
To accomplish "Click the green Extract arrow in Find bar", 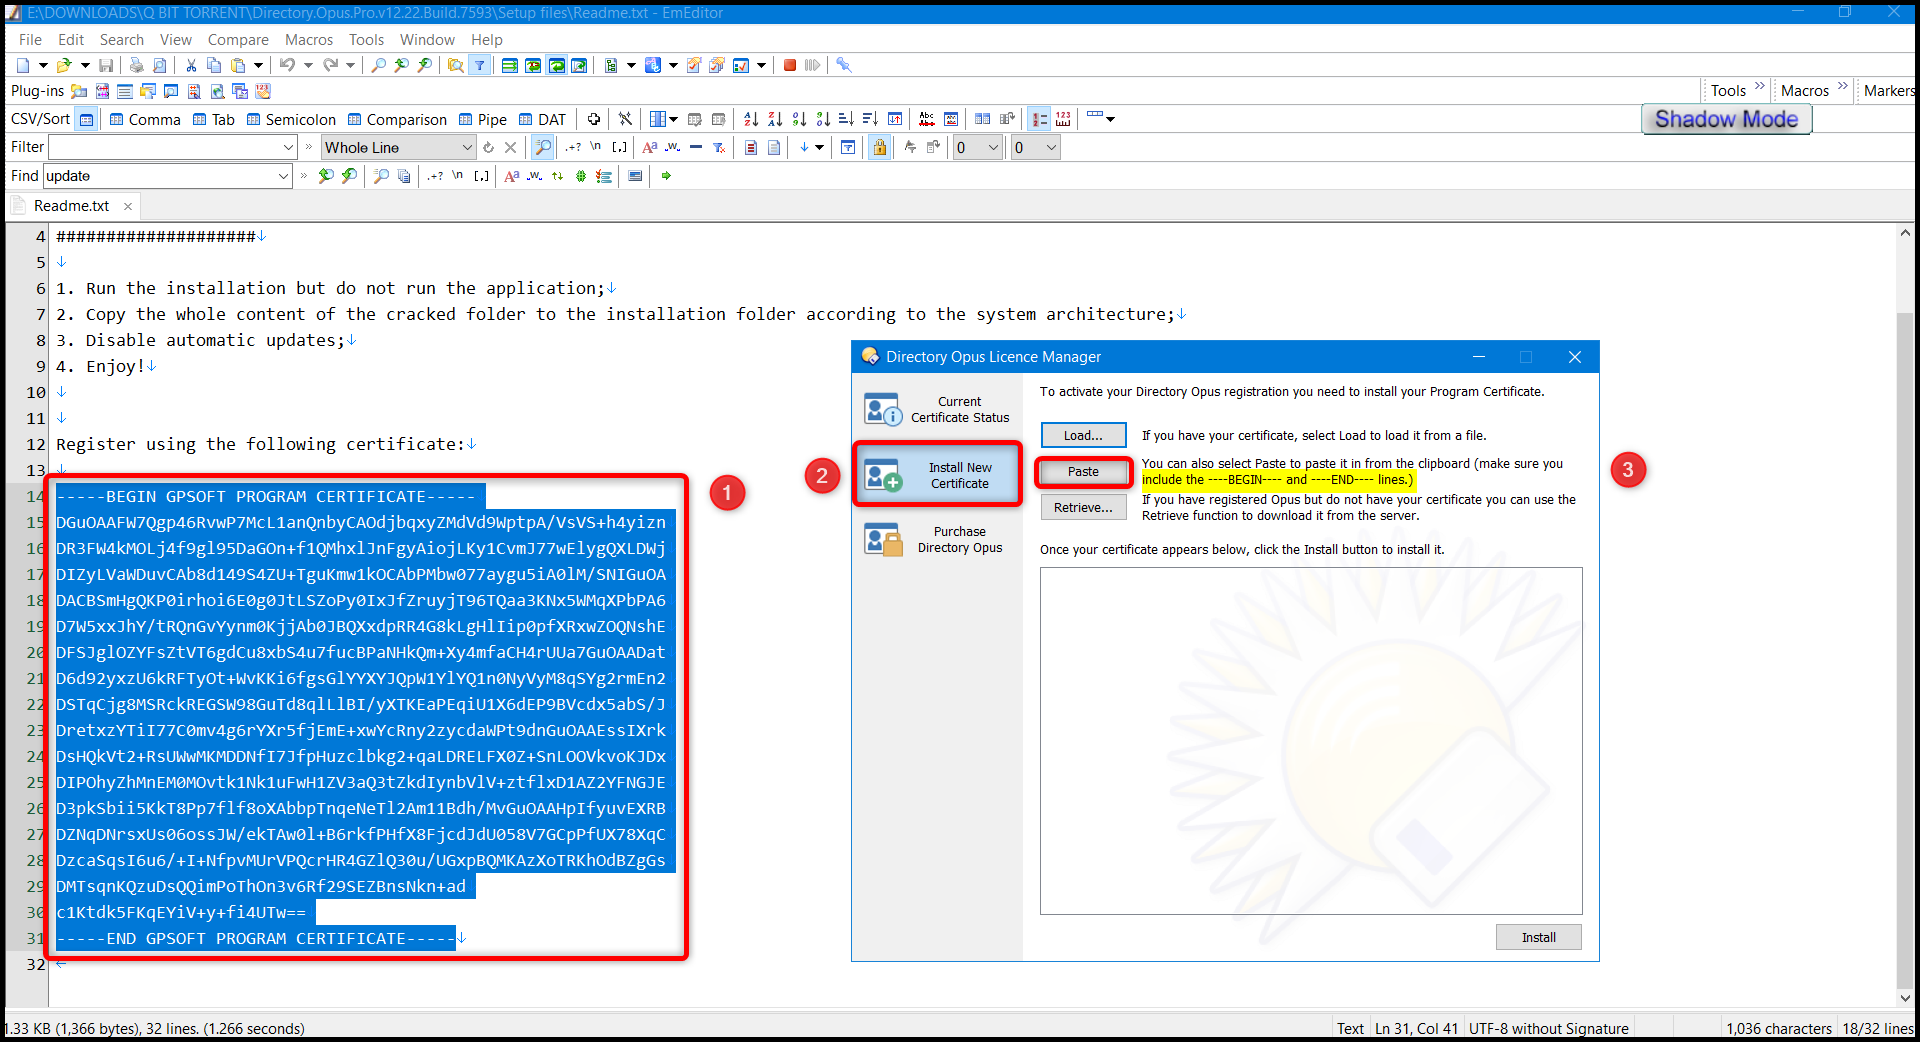I will tap(666, 176).
